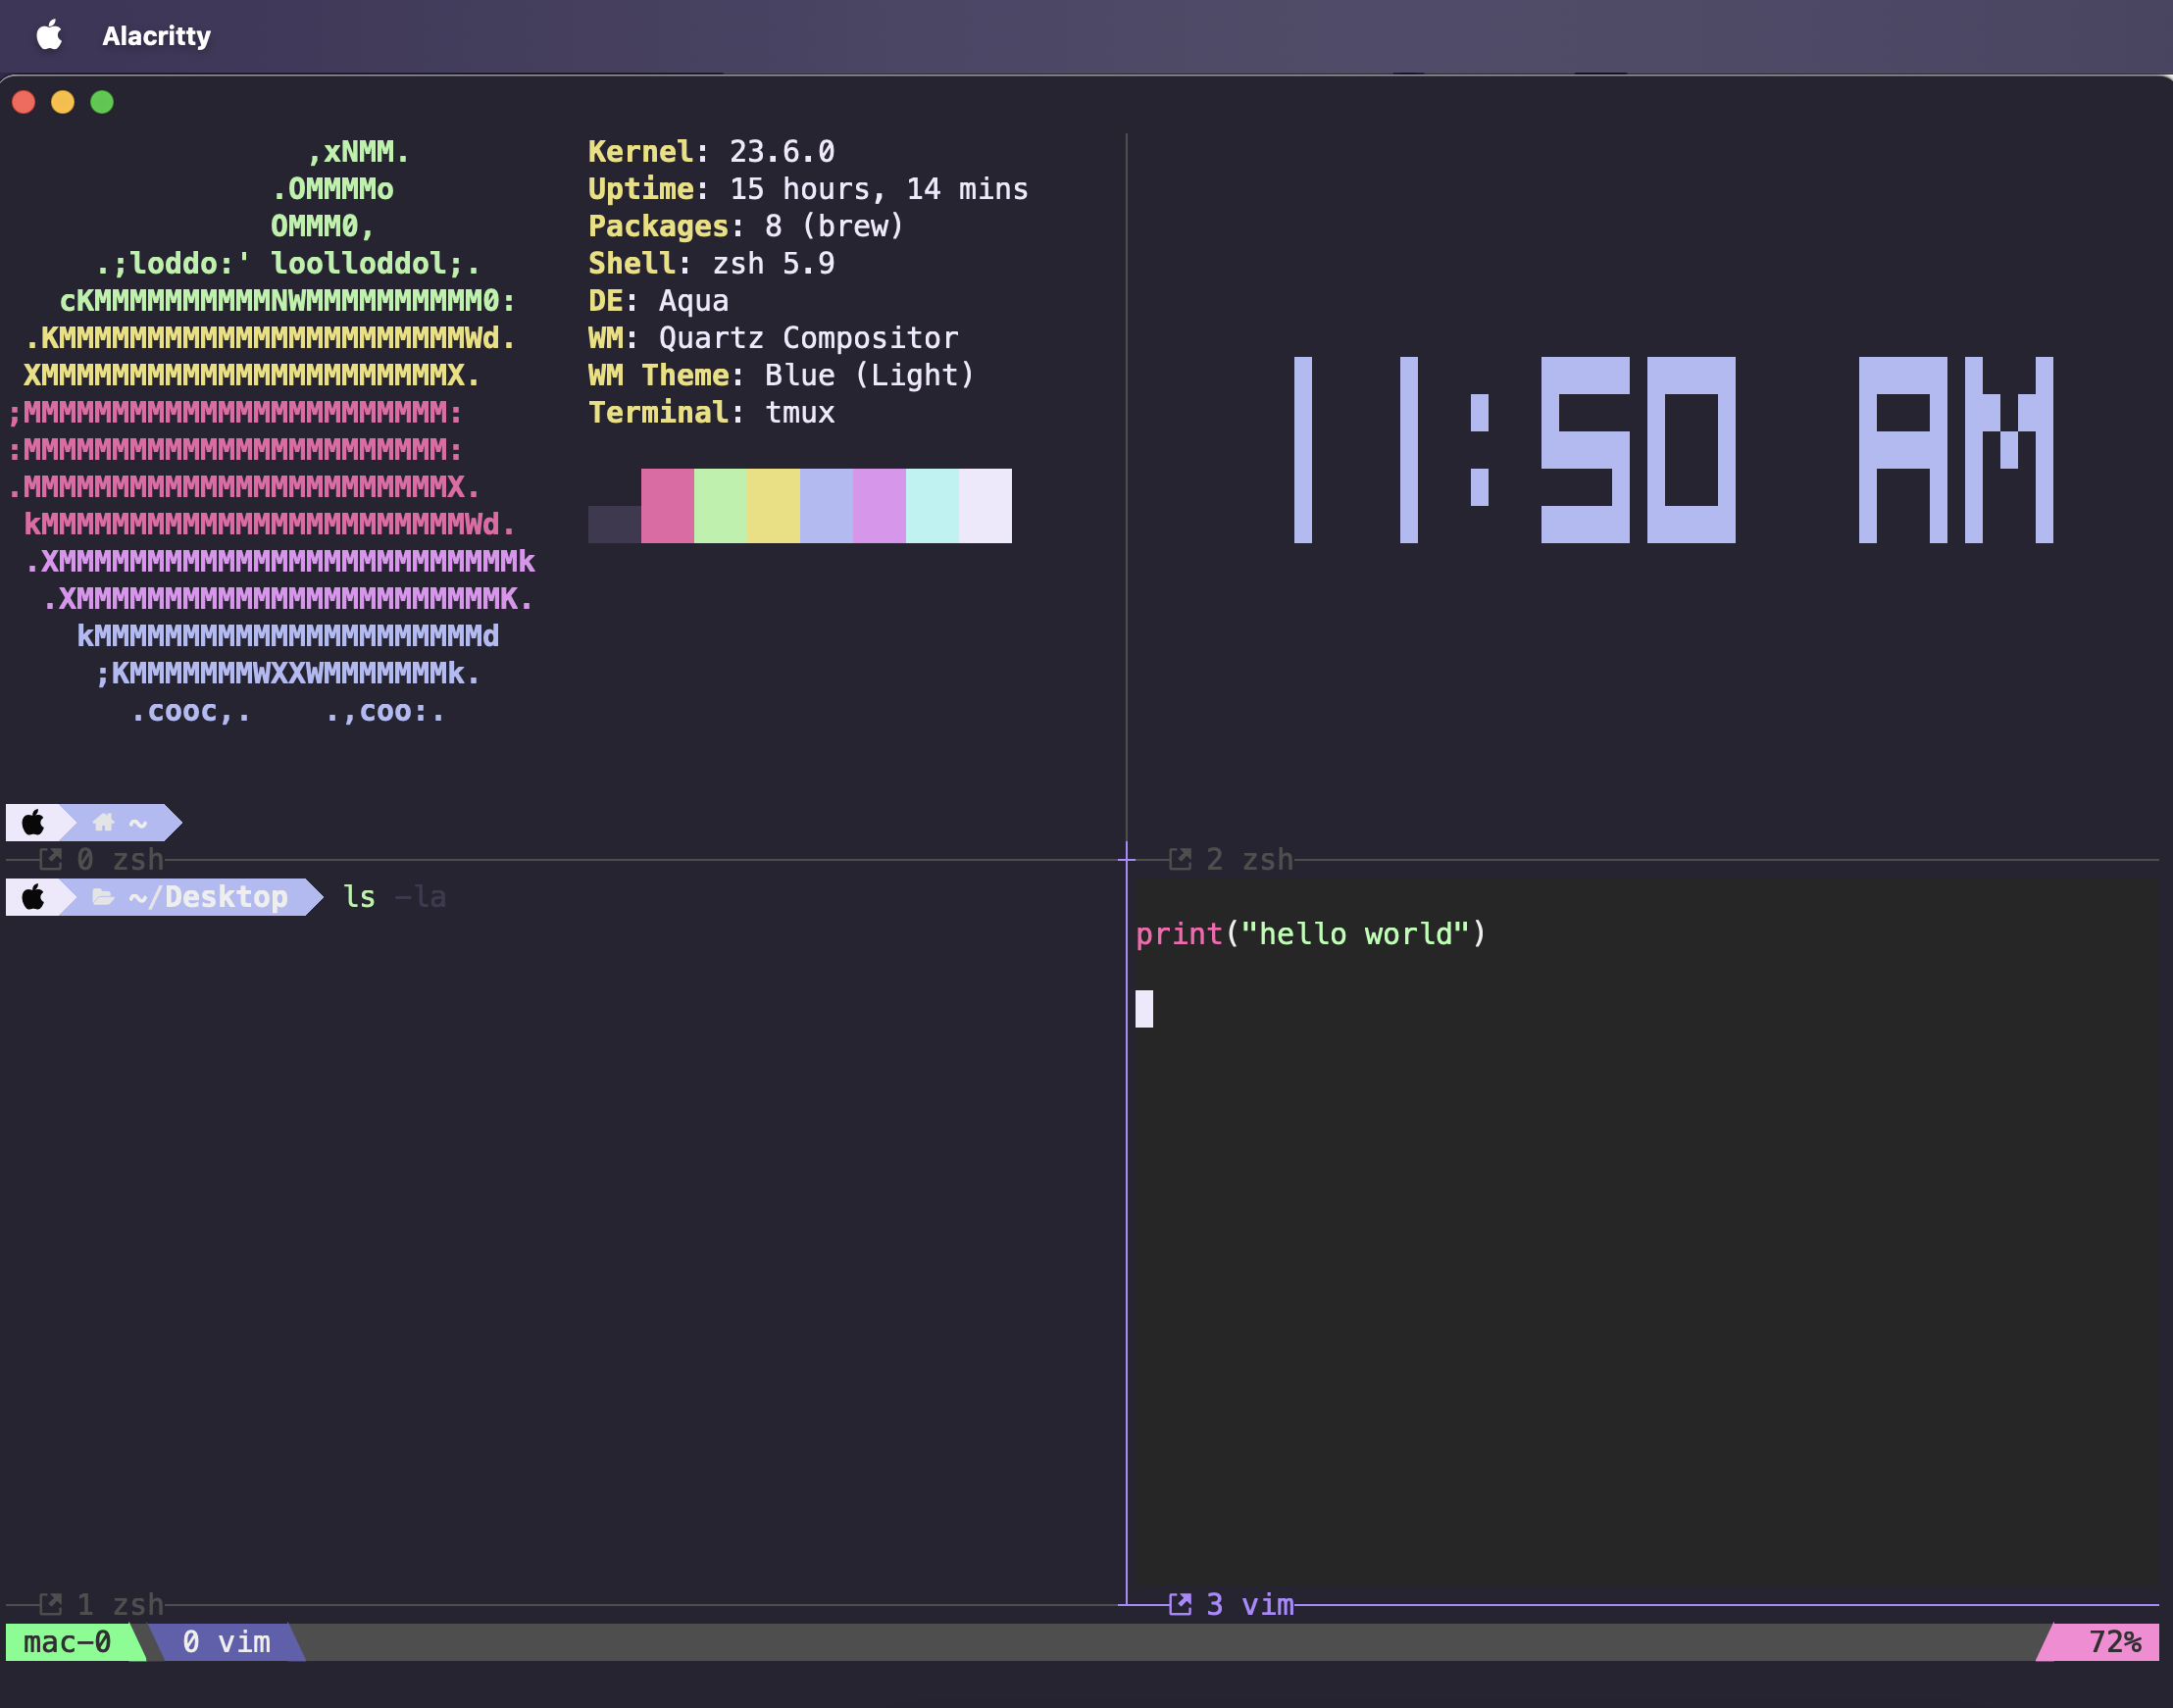Click the '3 vim' pane label
Viewport: 2173px width, 1708px height.
(1250, 1604)
